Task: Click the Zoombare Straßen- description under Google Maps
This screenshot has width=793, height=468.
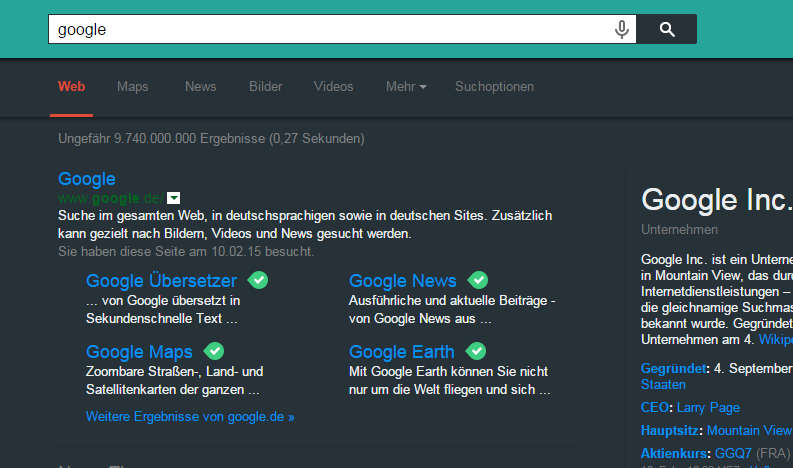Action: [174, 380]
